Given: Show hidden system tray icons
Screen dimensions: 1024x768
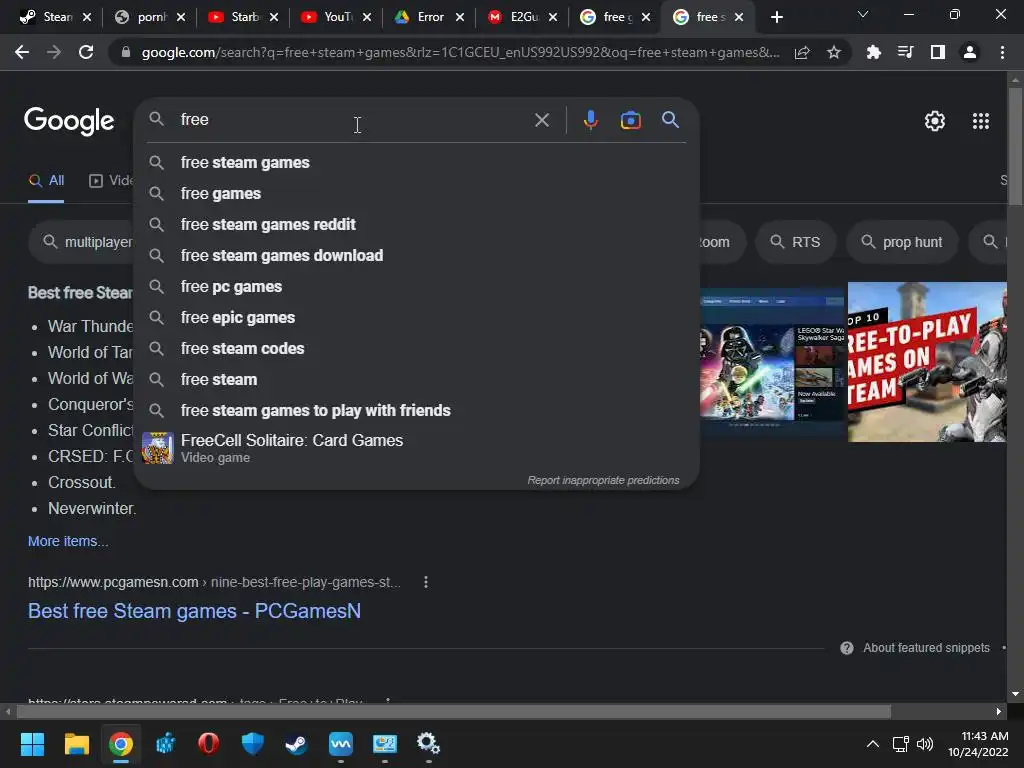Looking at the screenshot, I should coord(872,744).
